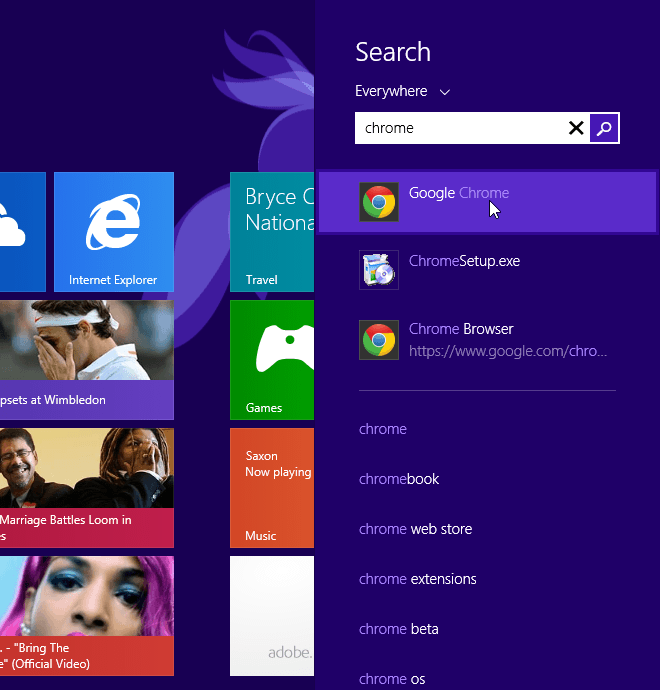The width and height of the screenshot is (660, 690).
Task: Choose the 'chrome extensions' suggestion
Action: coord(418,579)
